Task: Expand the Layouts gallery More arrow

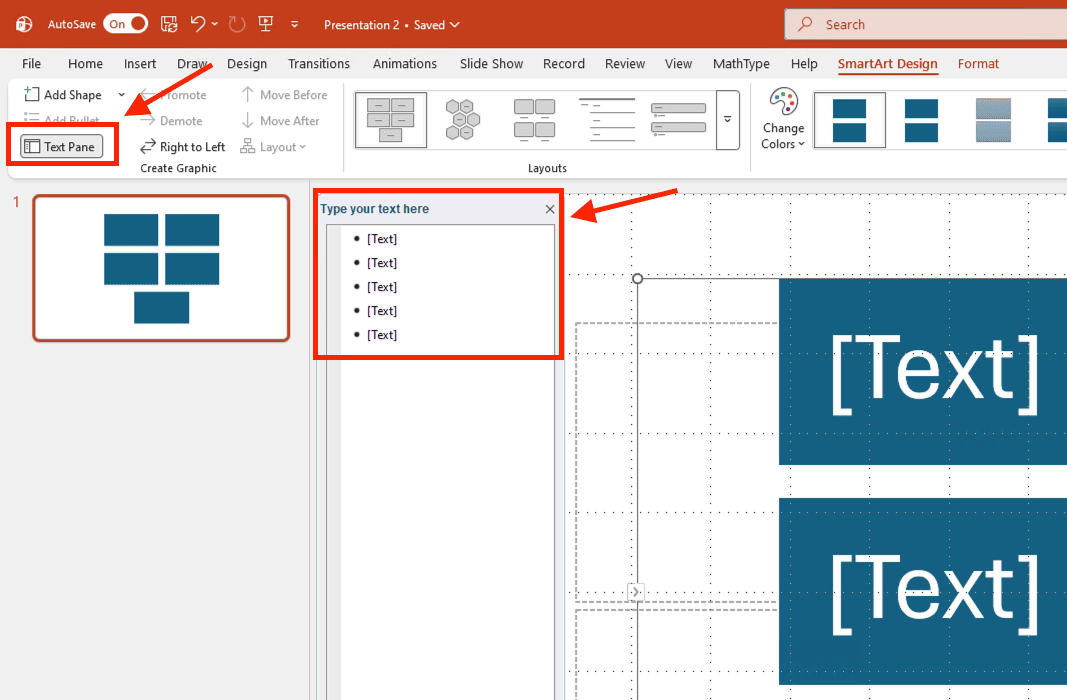Action: (x=727, y=120)
